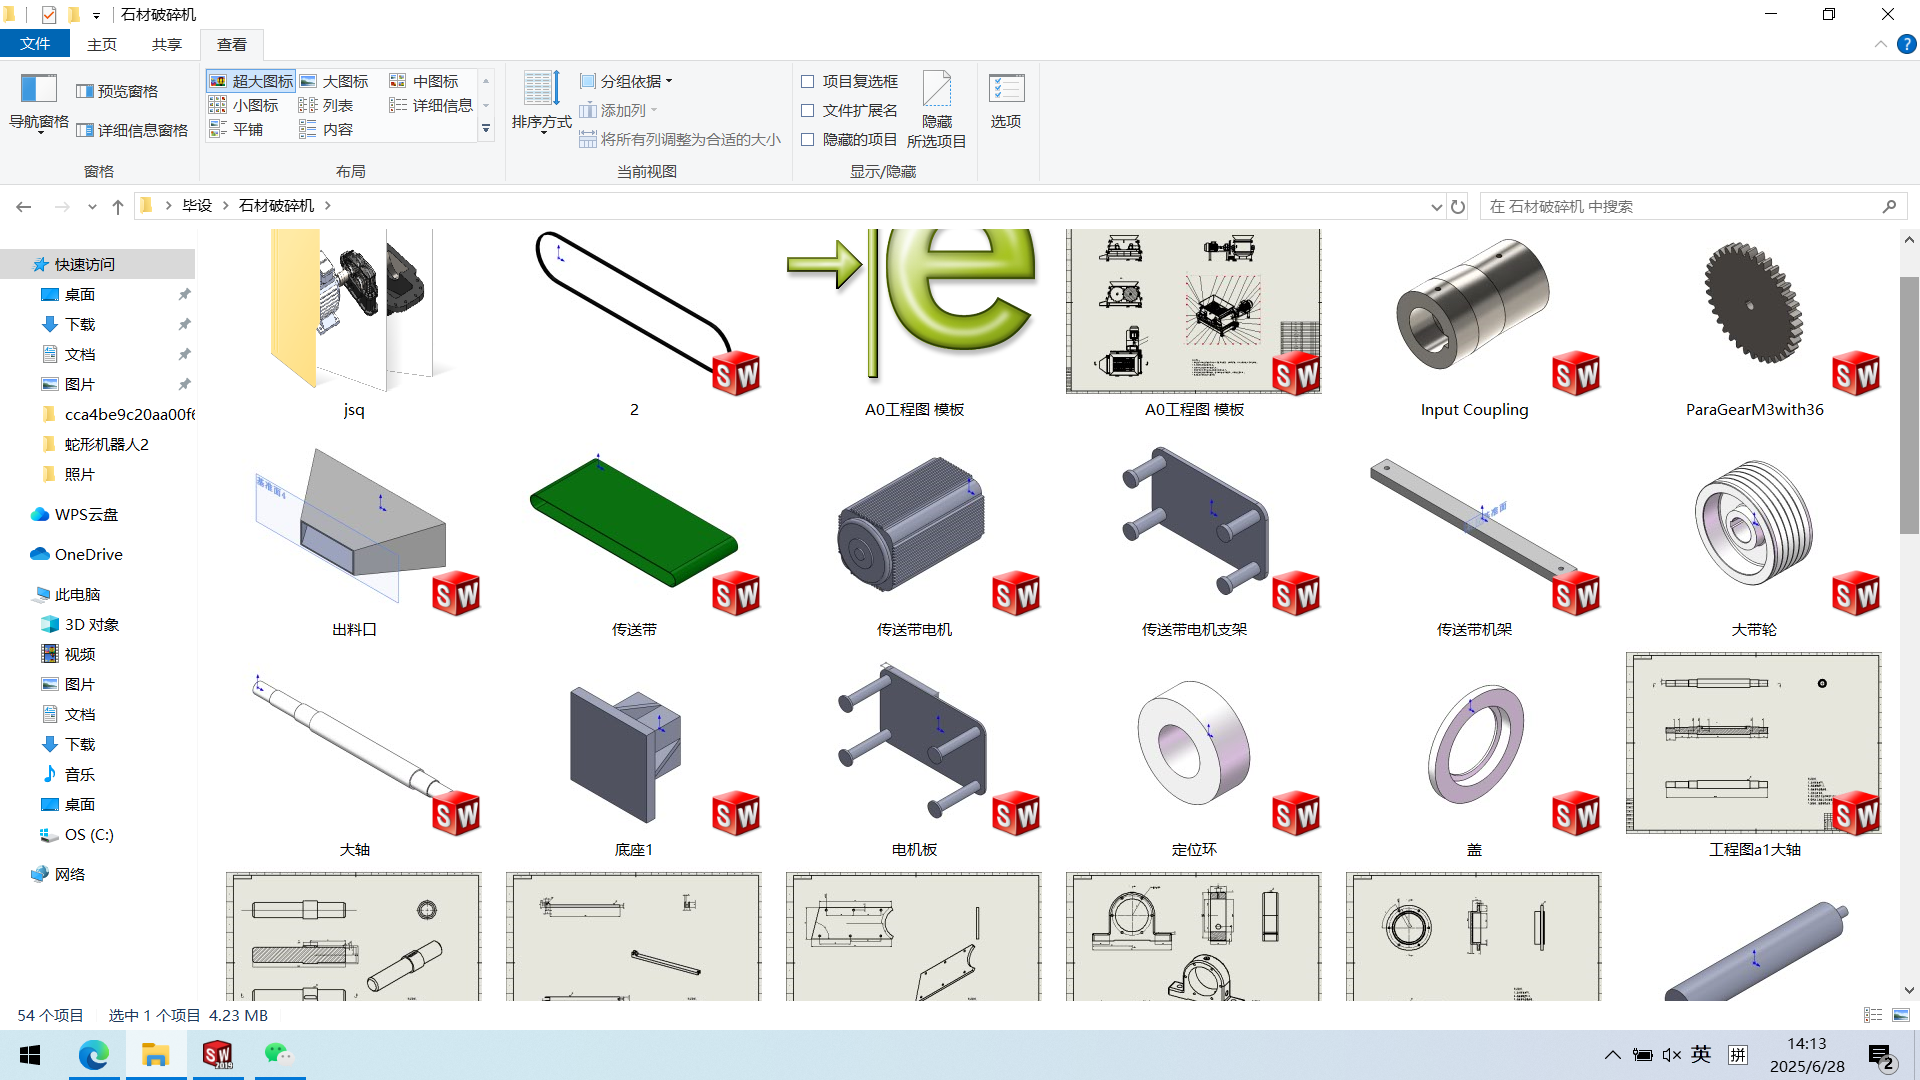
Task: Select the 定位环 ring part
Action: pos(1194,760)
